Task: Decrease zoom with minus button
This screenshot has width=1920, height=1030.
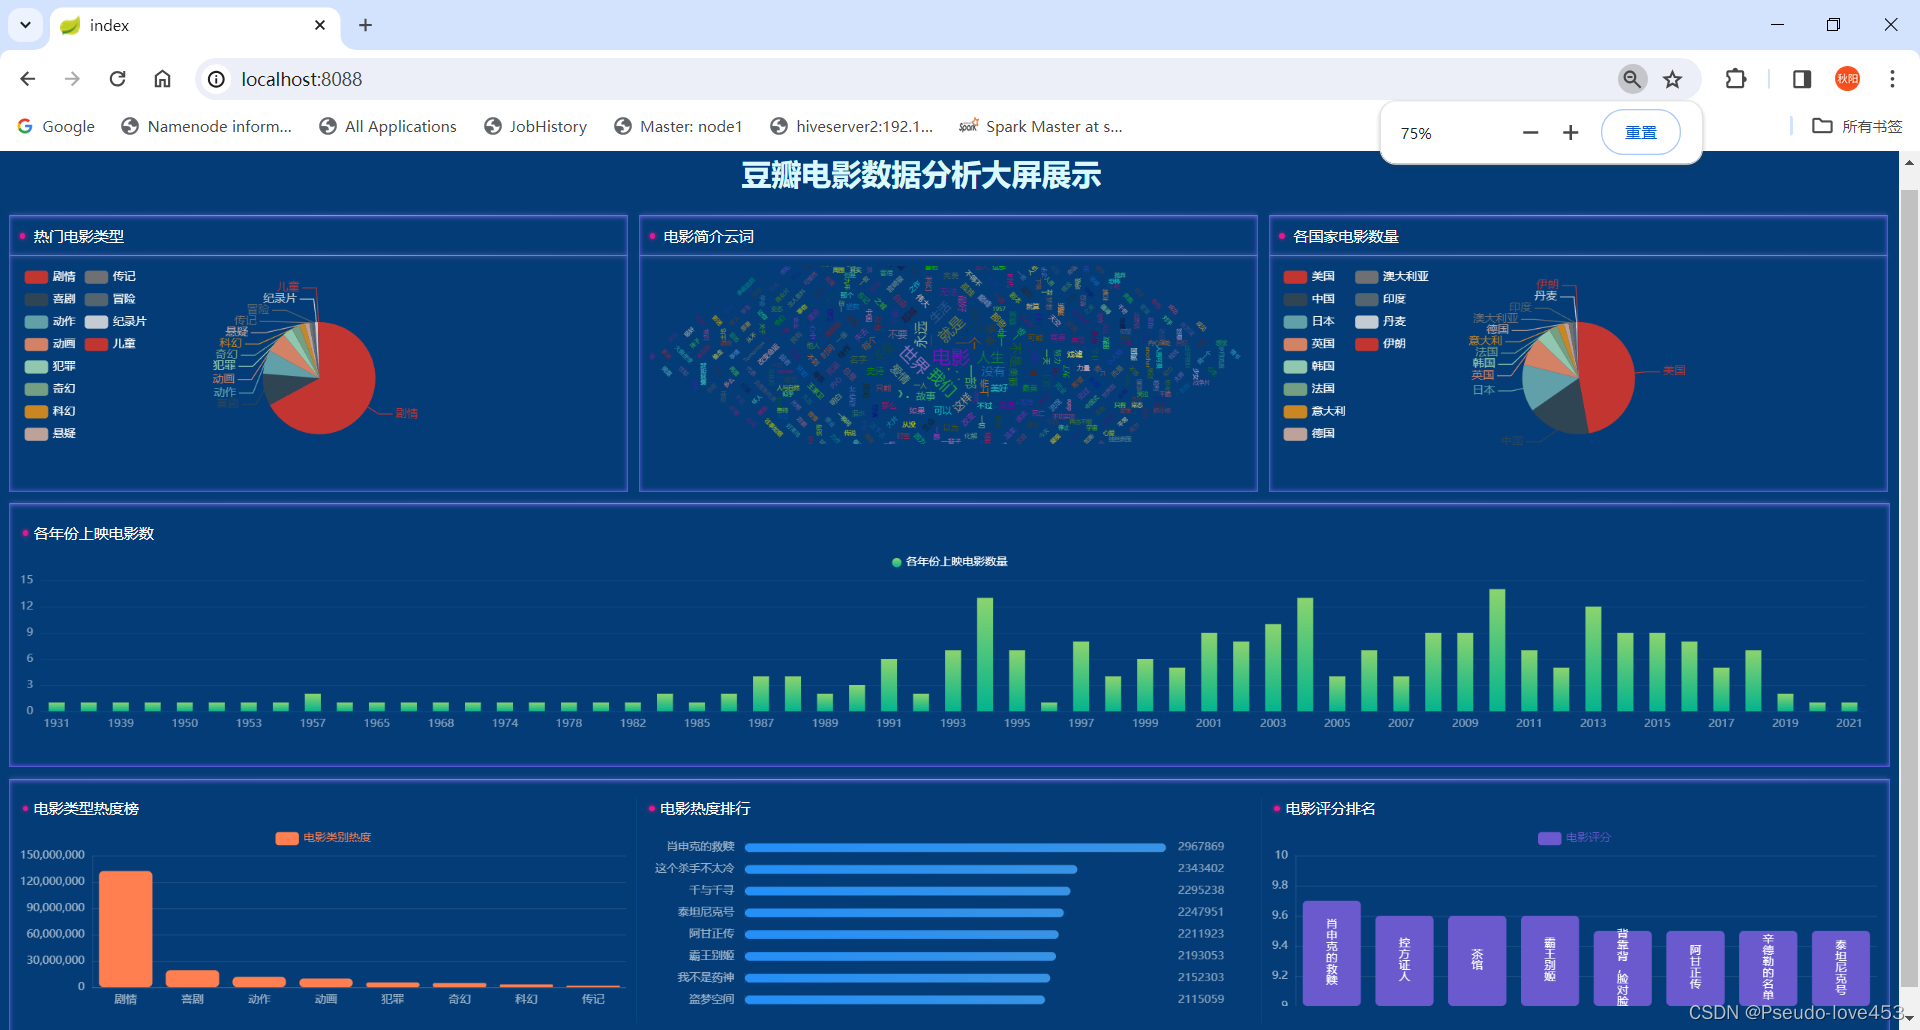Action: [1530, 133]
